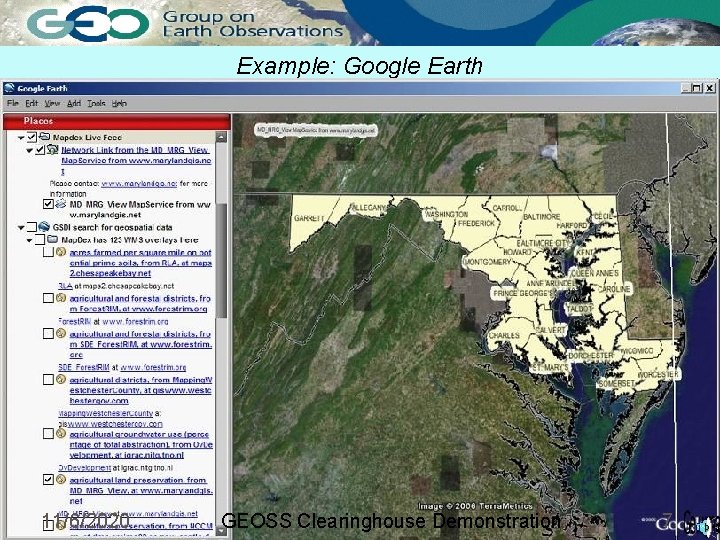This screenshot has height=540, width=720.
Task: Click PRINCE GEORGE'S county label
Action: (523, 293)
